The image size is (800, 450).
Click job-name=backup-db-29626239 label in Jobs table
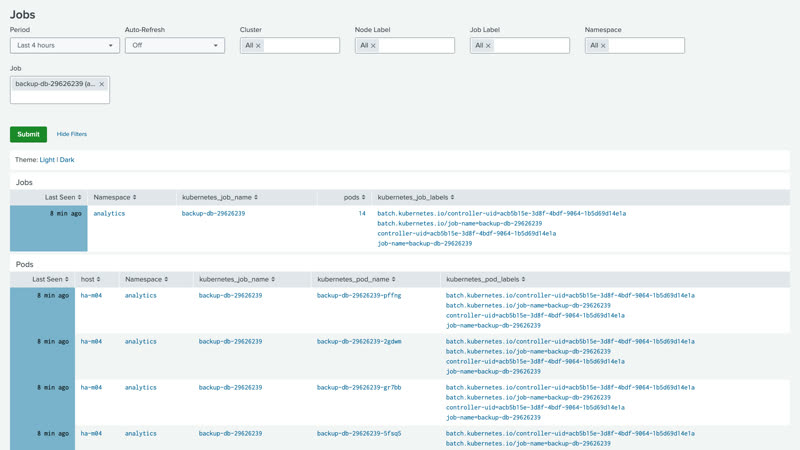click(x=424, y=244)
